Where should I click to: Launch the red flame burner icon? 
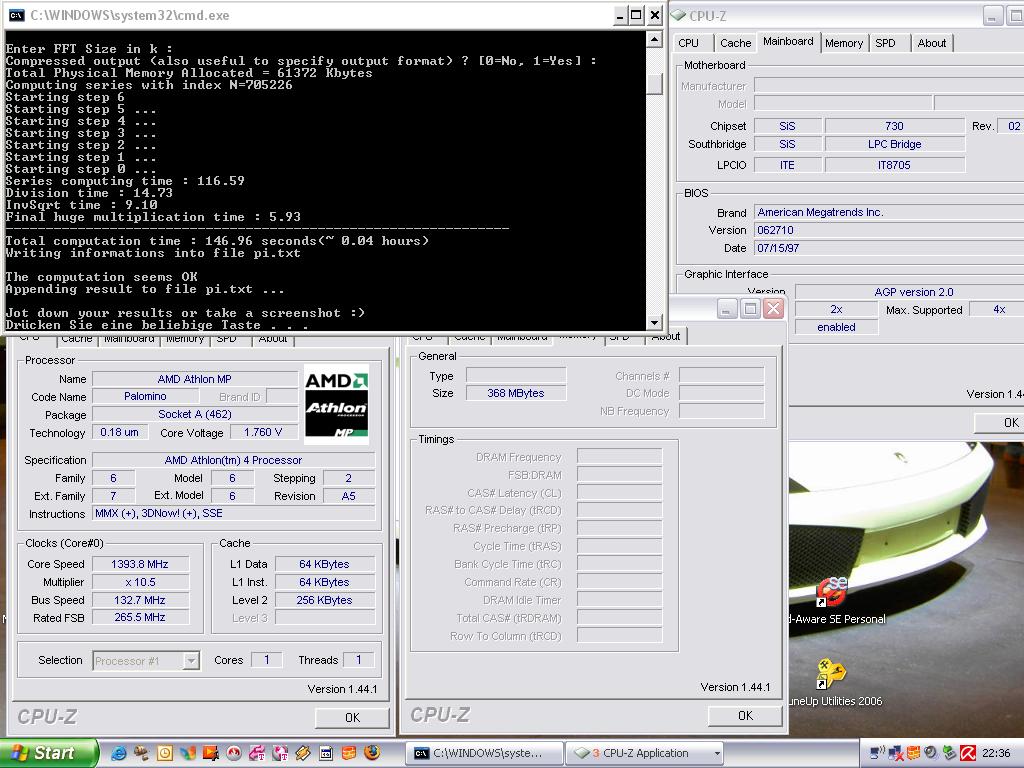pyautogui.click(x=234, y=753)
